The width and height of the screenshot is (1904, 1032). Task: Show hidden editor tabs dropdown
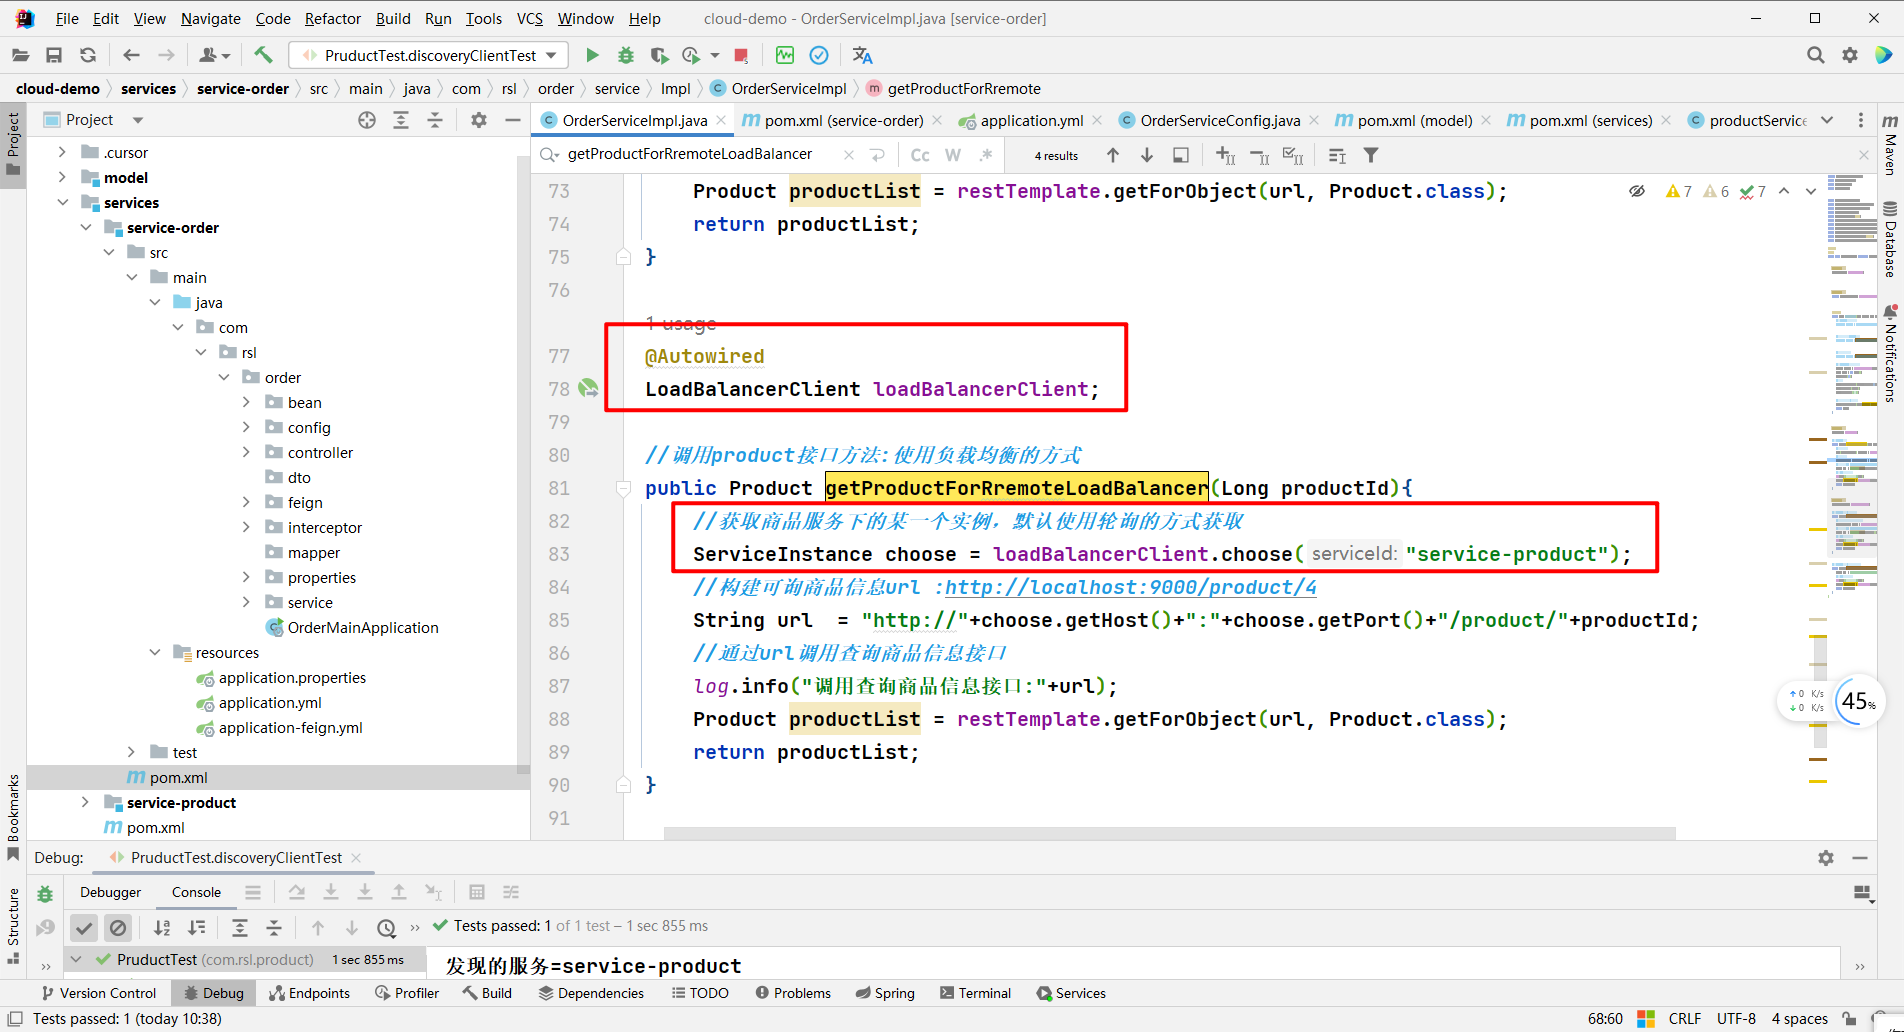pyautogui.click(x=1827, y=120)
